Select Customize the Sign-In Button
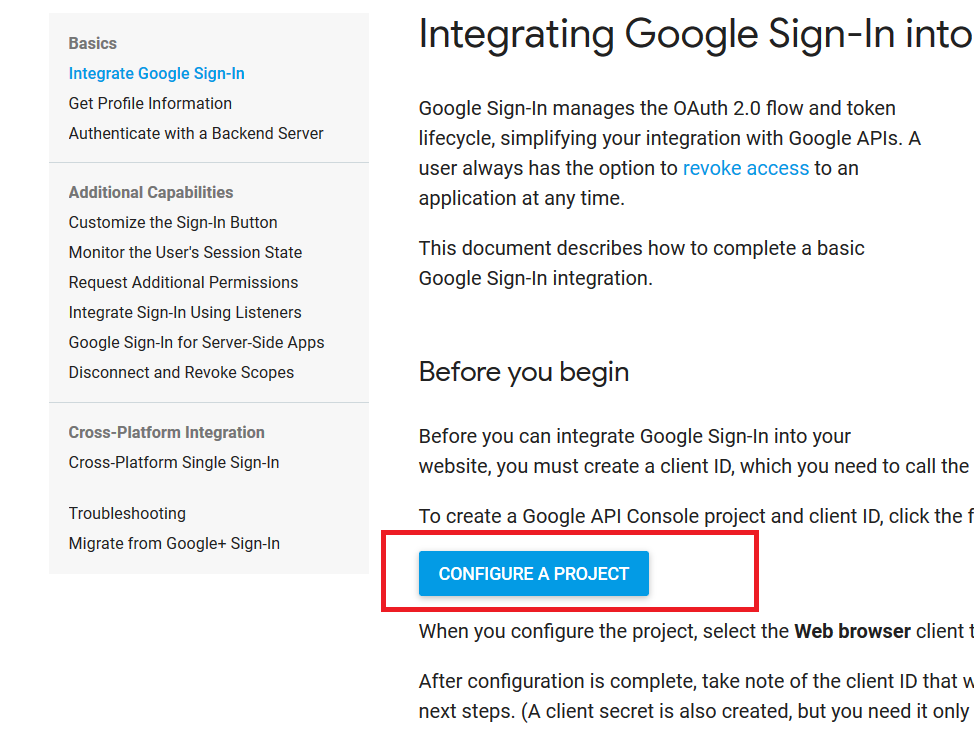 tap(173, 222)
